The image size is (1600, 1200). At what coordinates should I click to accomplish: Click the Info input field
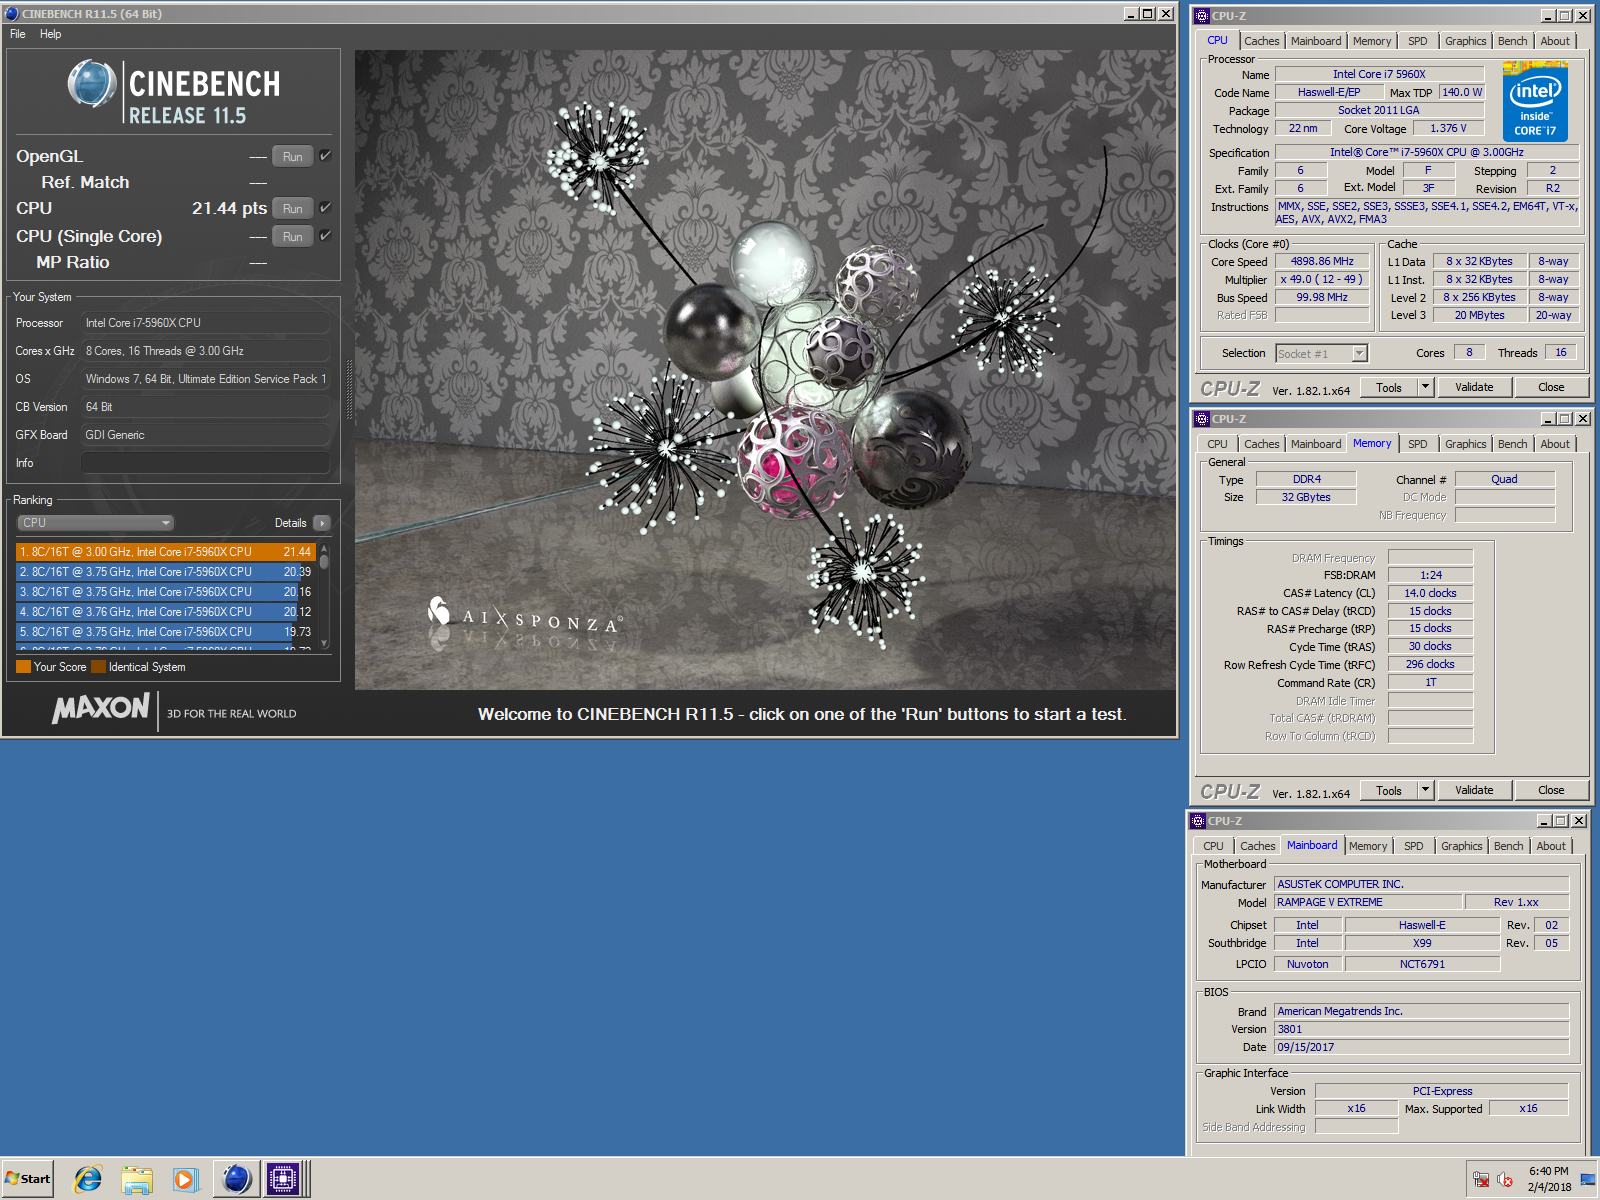coord(205,463)
